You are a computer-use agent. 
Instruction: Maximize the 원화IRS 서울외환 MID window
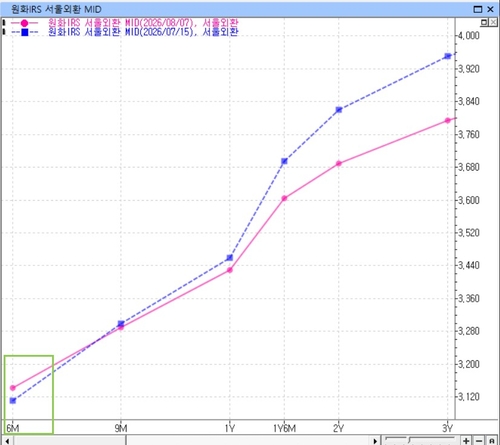pyautogui.click(x=478, y=9)
